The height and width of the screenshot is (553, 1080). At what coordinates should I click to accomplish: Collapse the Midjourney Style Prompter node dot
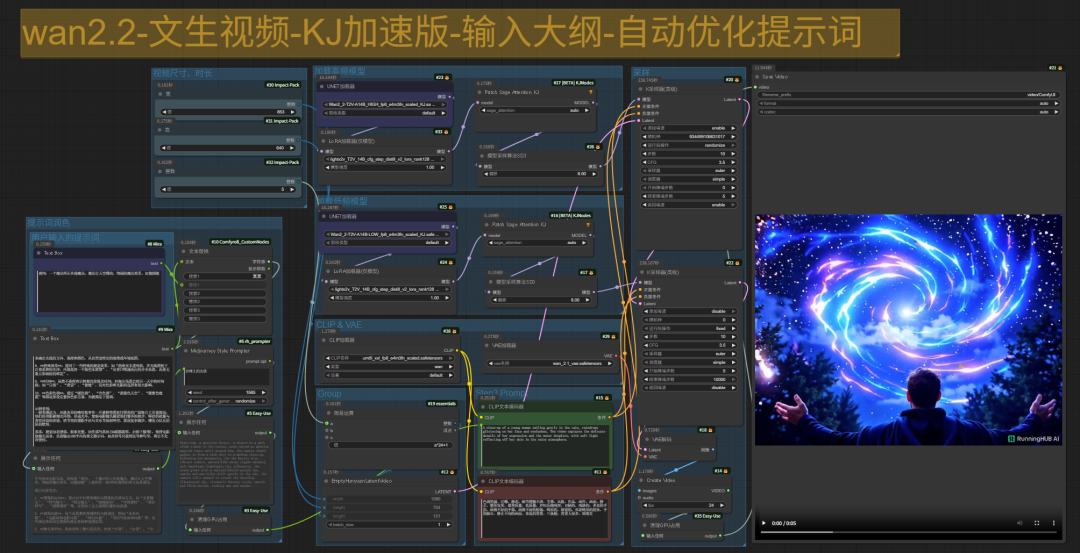184,351
